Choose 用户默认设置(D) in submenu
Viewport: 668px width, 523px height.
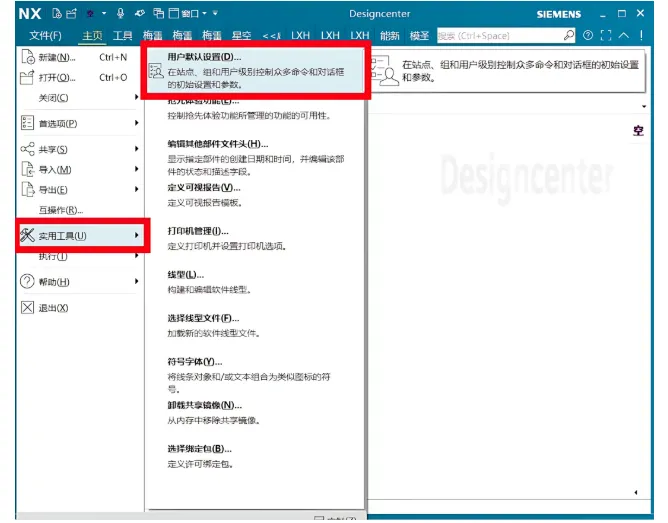coord(256,70)
